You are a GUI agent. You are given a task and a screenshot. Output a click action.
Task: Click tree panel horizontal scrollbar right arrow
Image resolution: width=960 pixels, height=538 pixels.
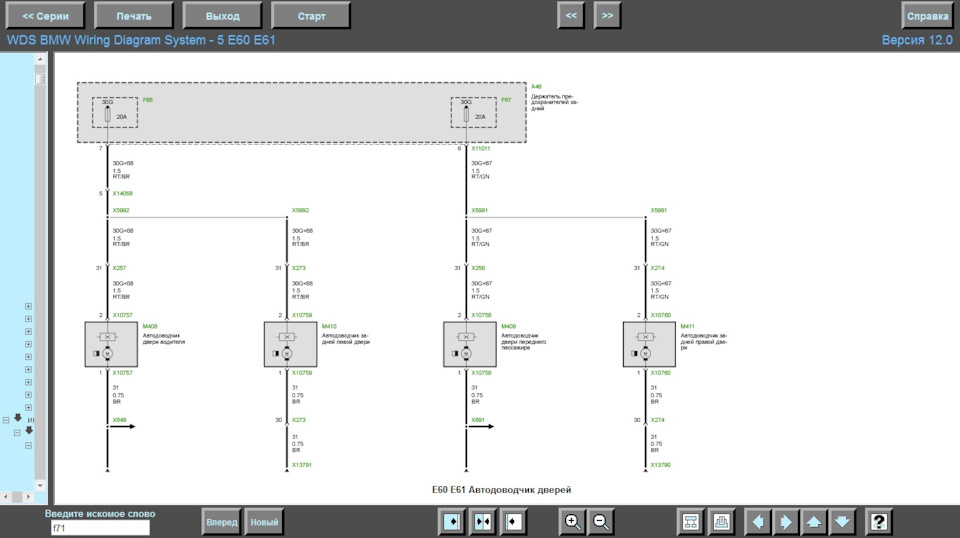28,497
